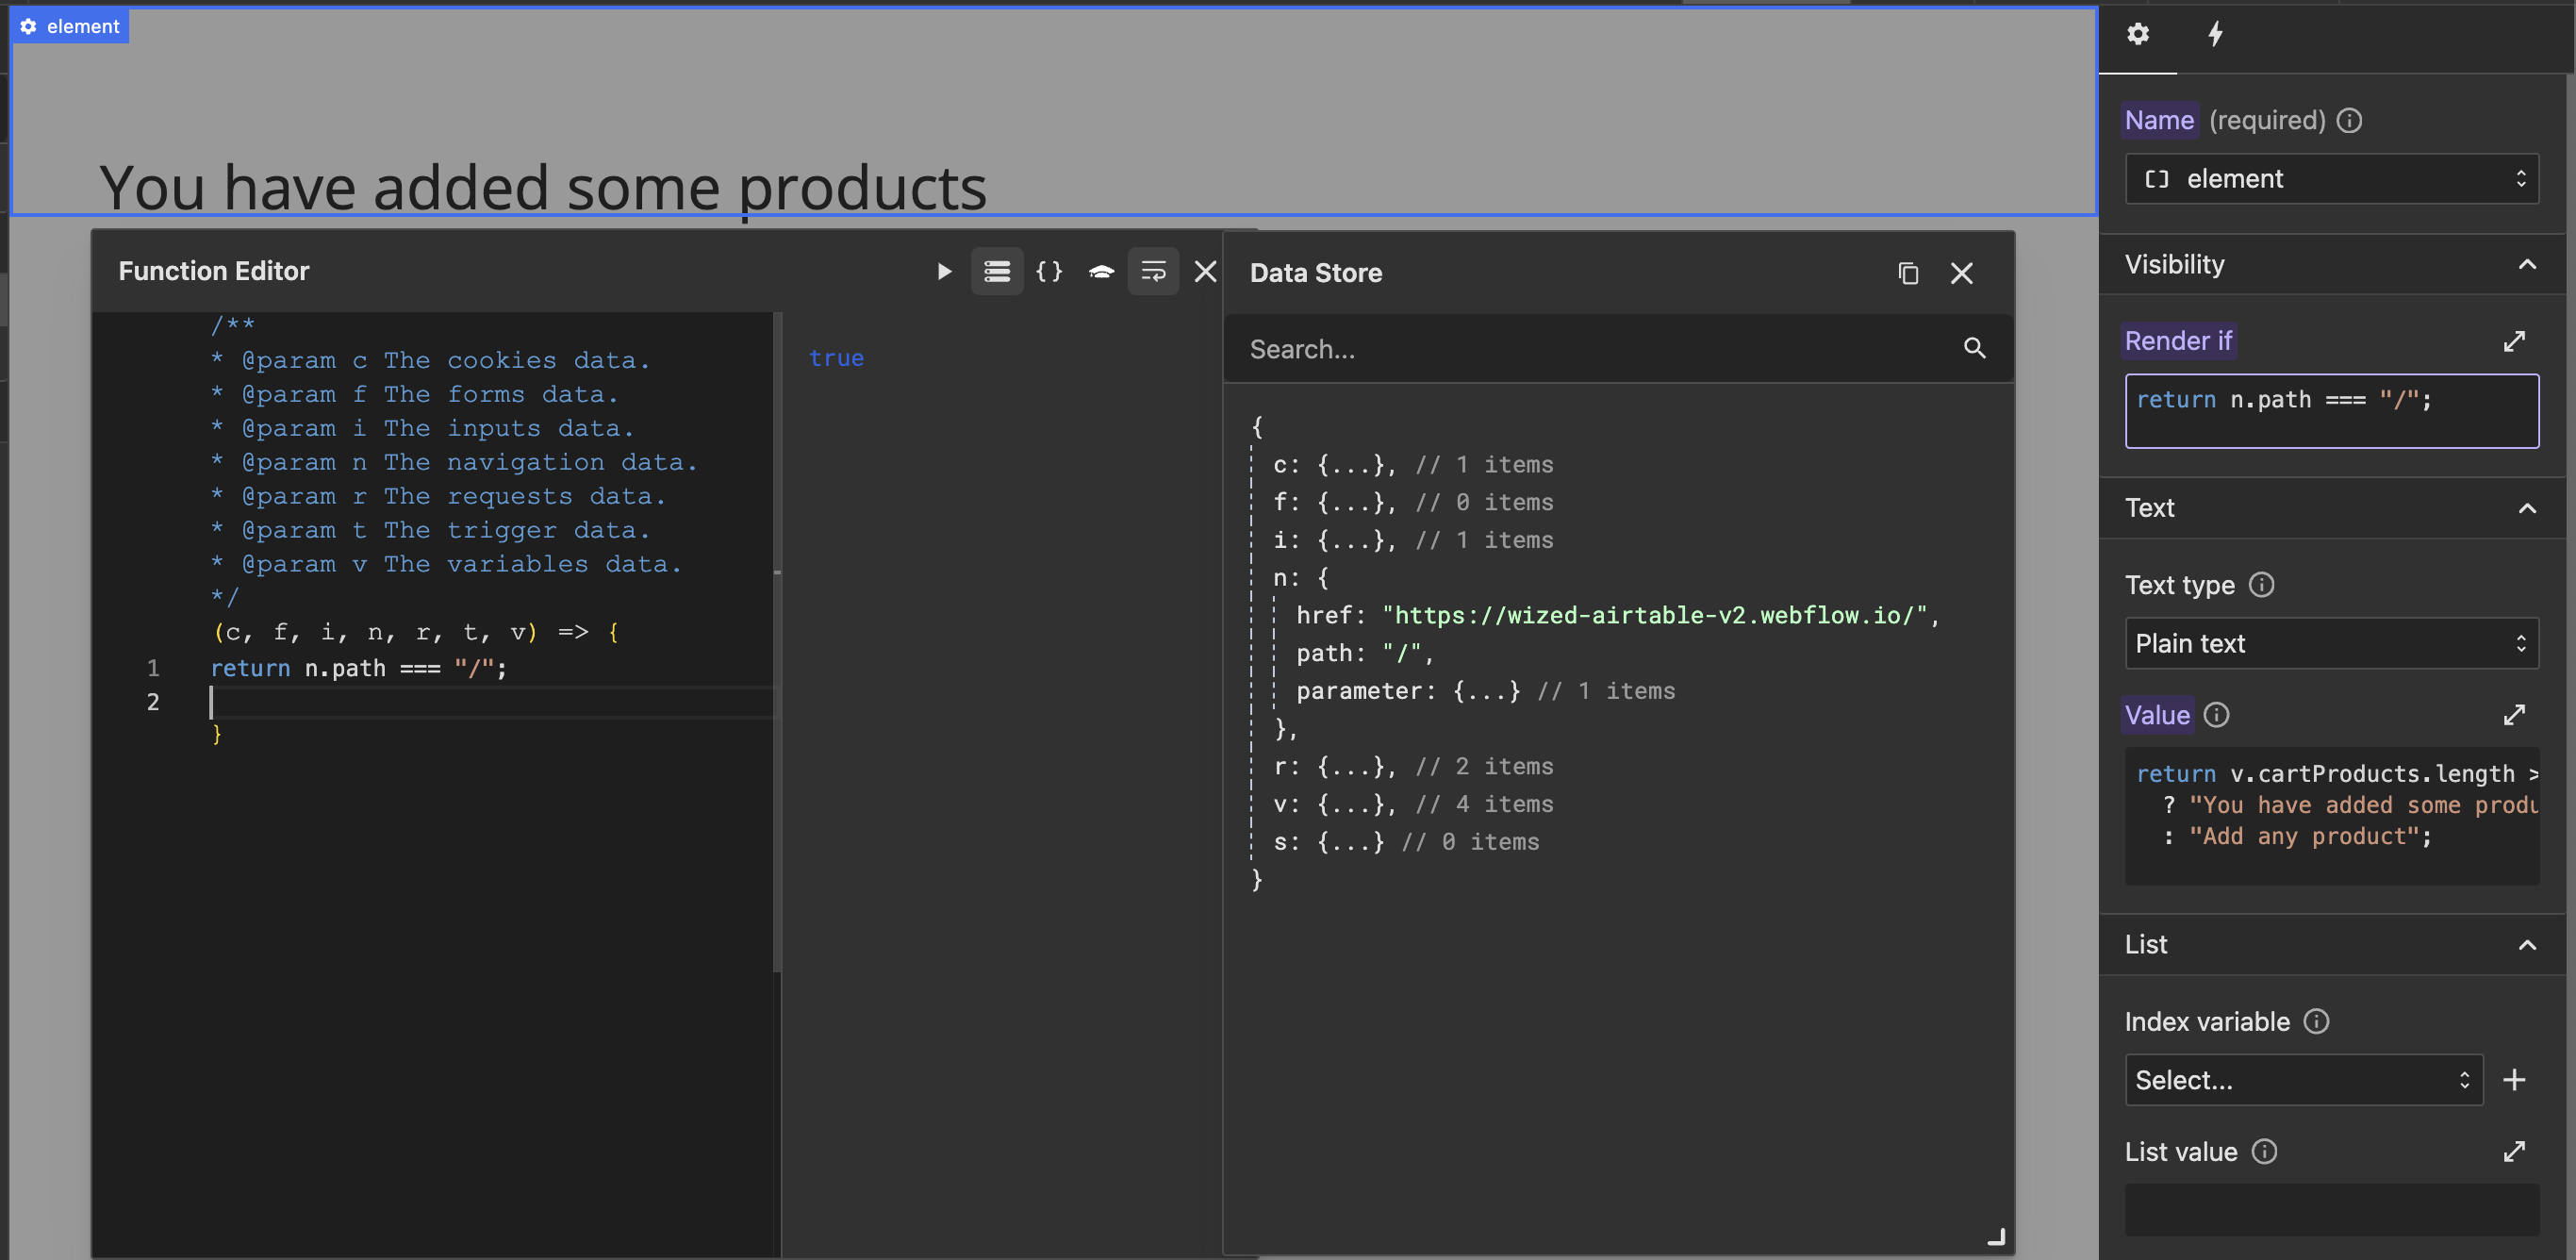Click the hat-shaped icon in Function Editor
The height and width of the screenshot is (1260, 2576).
coord(1101,271)
